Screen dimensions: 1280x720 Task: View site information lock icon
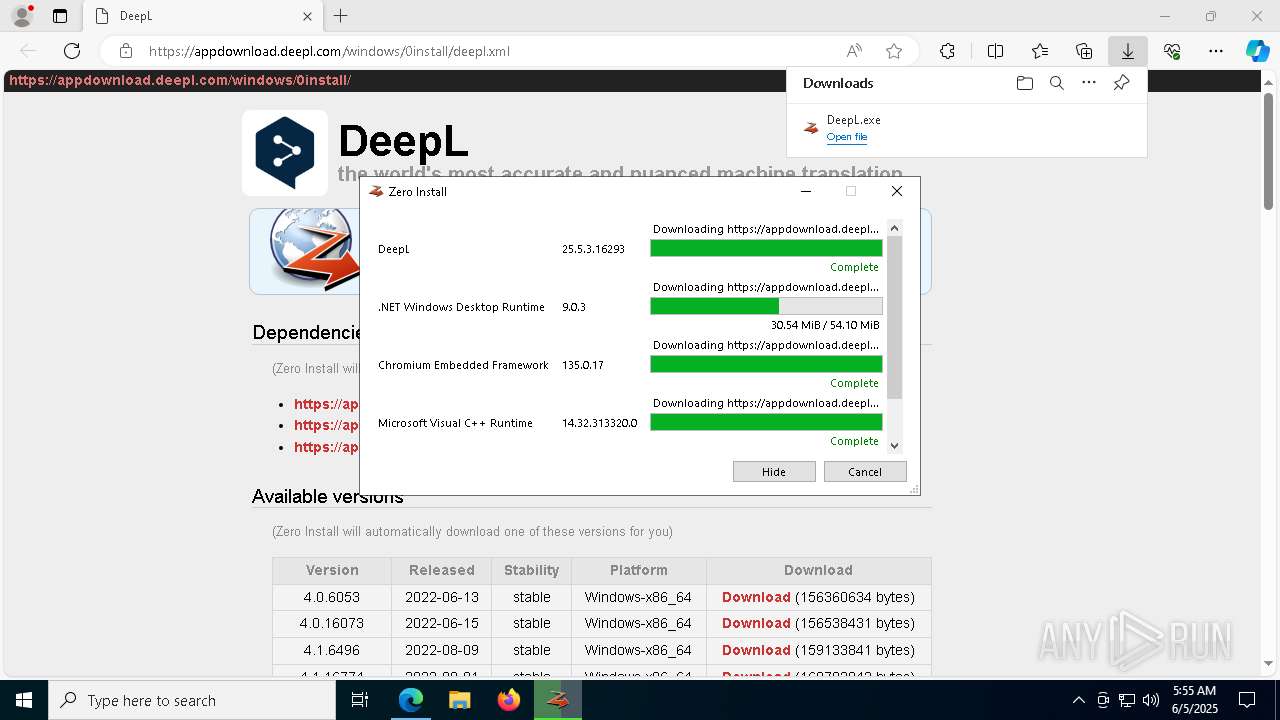coord(126,51)
